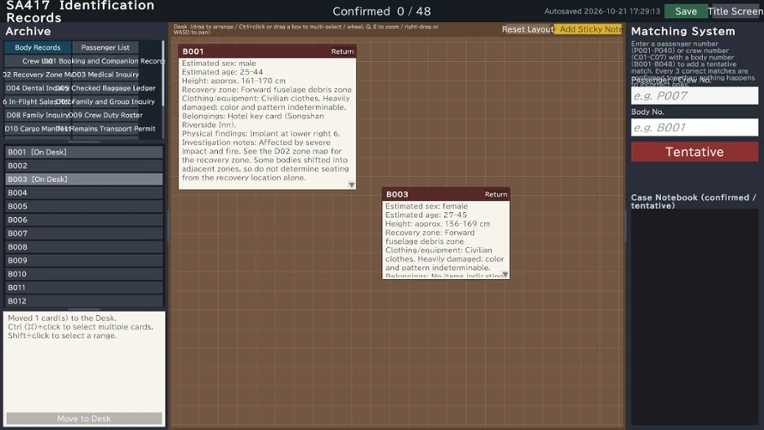Return the B001 card to archive
The width and height of the screenshot is (764, 430).
[342, 51]
